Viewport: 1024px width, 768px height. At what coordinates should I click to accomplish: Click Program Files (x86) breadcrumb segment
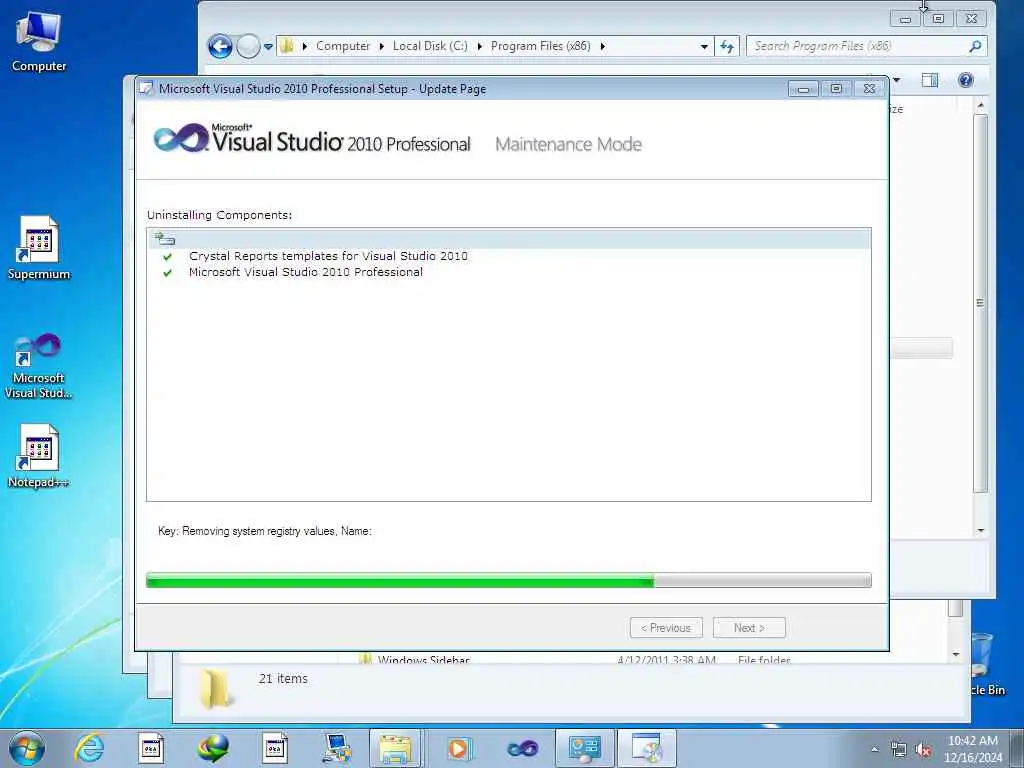[540, 46]
